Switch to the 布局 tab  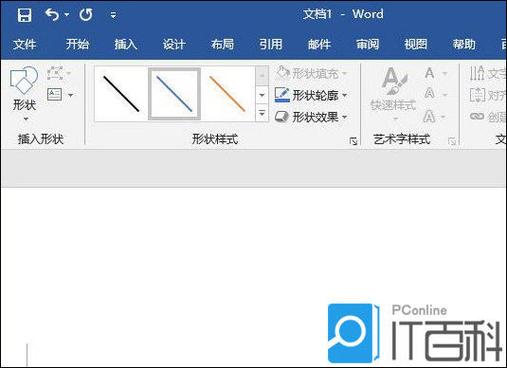[x=222, y=44]
